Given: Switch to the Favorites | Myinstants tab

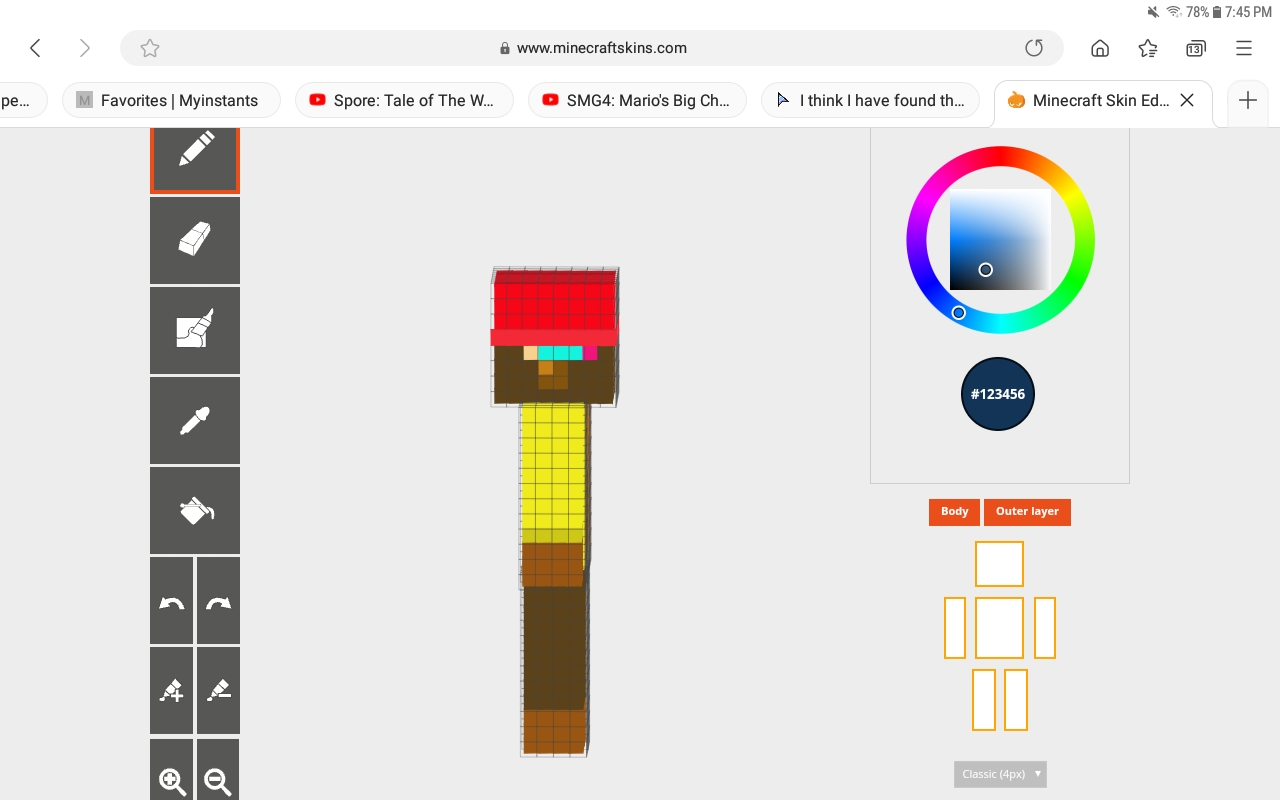Looking at the screenshot, I should tap(171, 100).
